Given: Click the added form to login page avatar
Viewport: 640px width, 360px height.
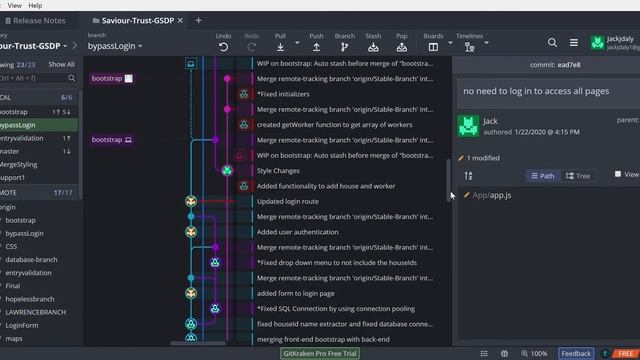Looking at the screenshot, I should point(191,293).
